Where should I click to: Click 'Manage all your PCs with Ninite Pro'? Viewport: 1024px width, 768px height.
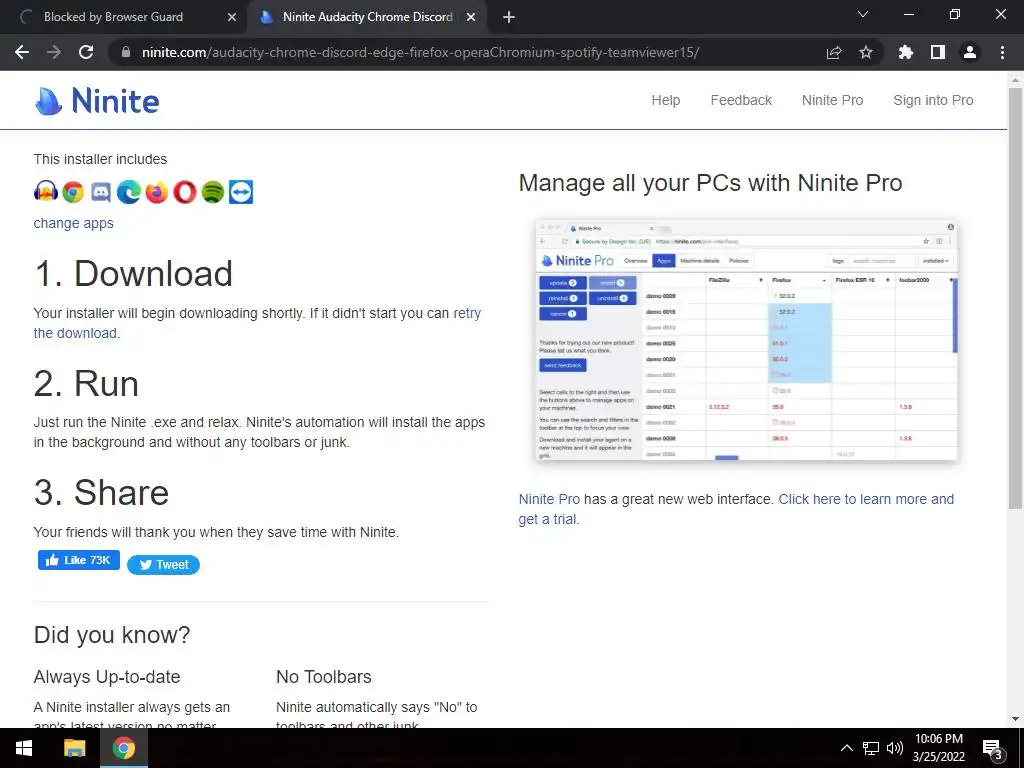[x=710, y=183]
